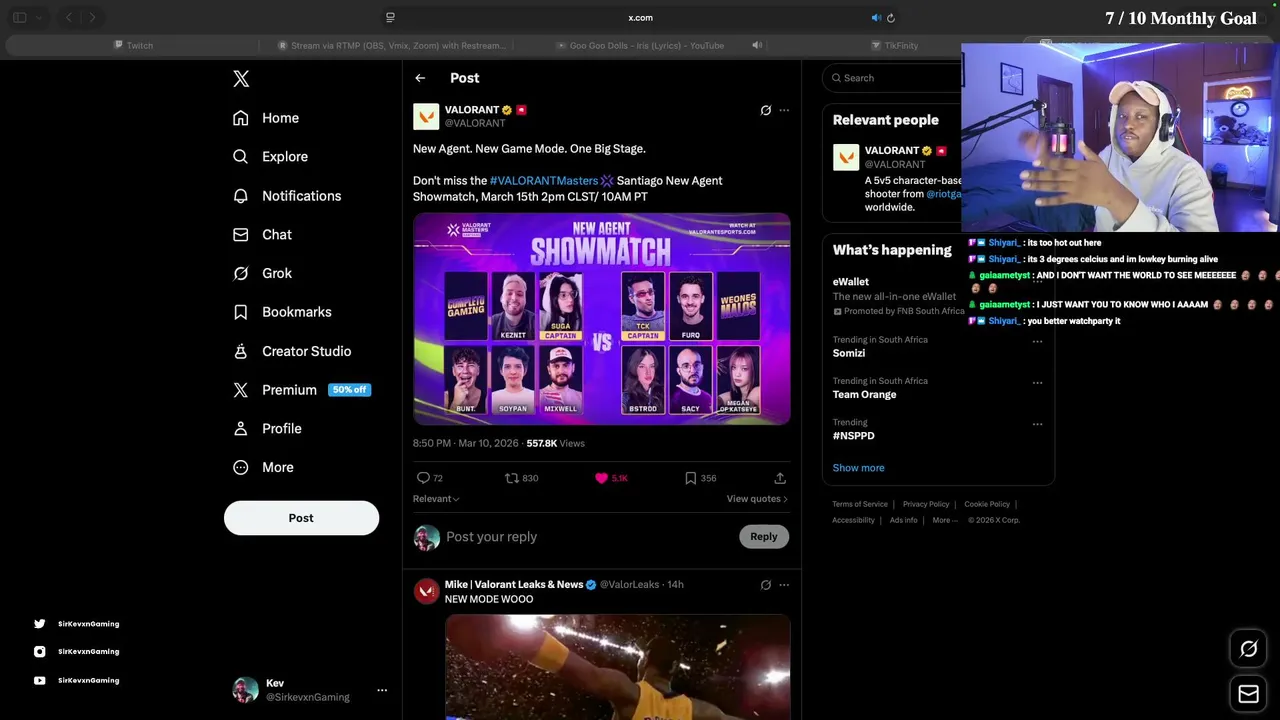Open Notifications

[287, 196]
